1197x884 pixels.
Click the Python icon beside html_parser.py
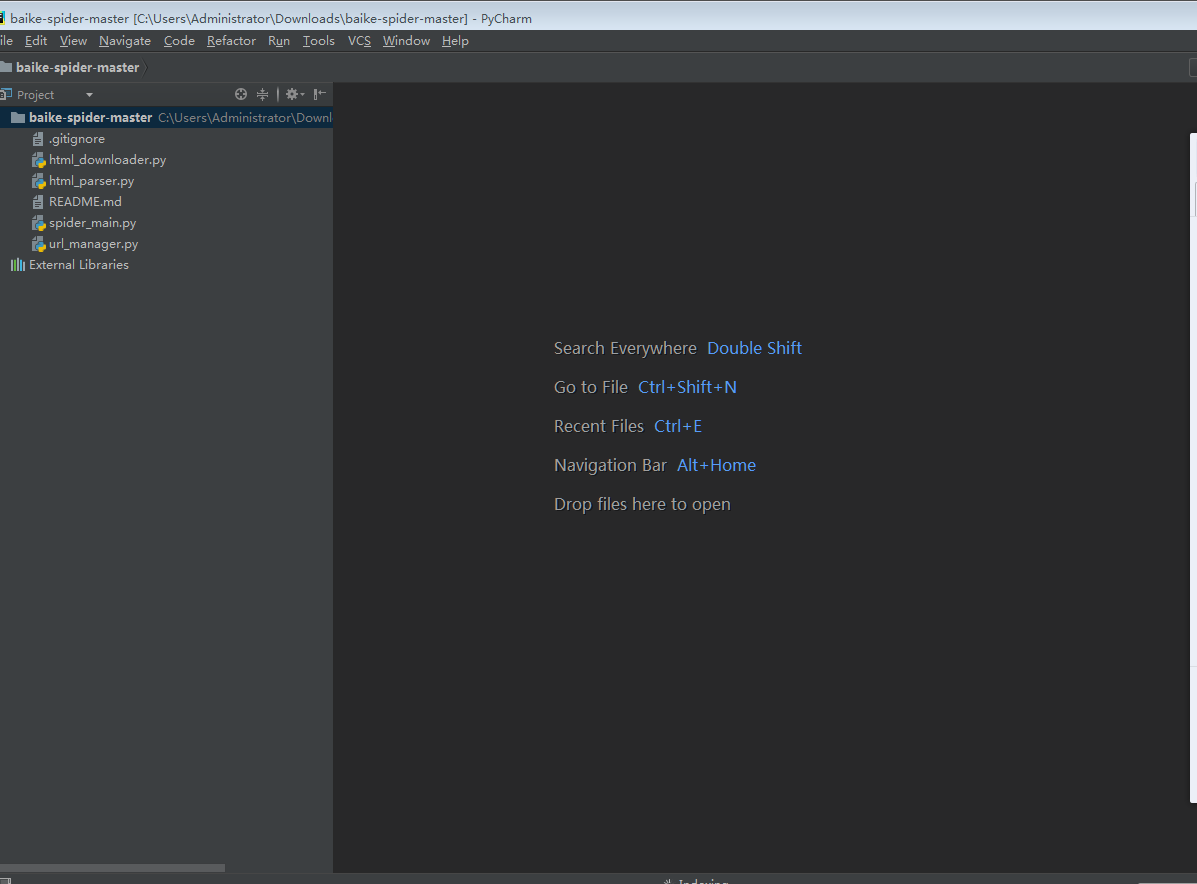click(x=39, y=181)
